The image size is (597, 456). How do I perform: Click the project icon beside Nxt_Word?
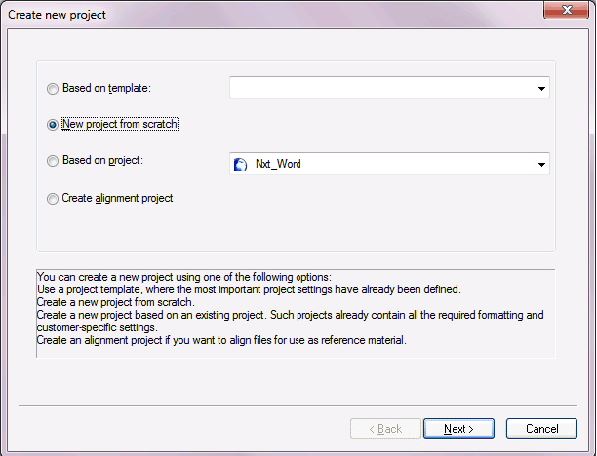pyautogui.click(x=240, y=164)
